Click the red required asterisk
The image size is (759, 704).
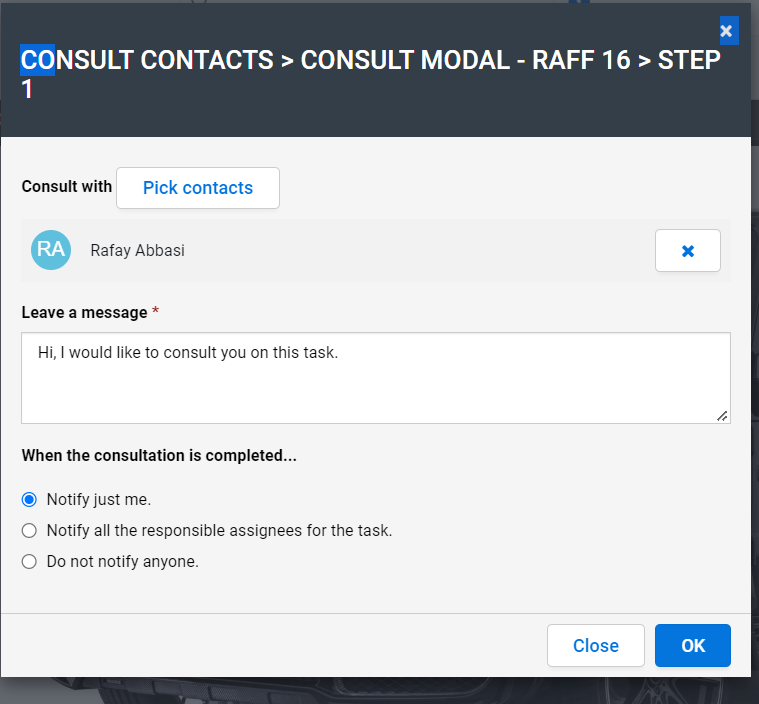click(155, 311)
